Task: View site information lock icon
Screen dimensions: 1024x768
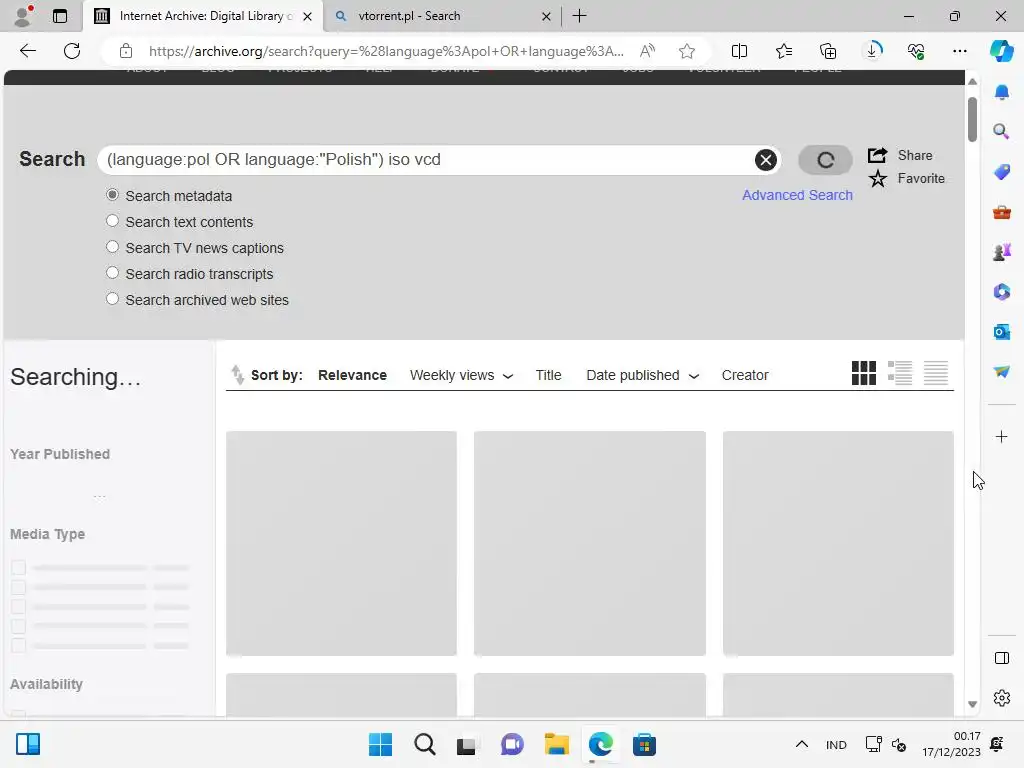Action: pos(126,51)
